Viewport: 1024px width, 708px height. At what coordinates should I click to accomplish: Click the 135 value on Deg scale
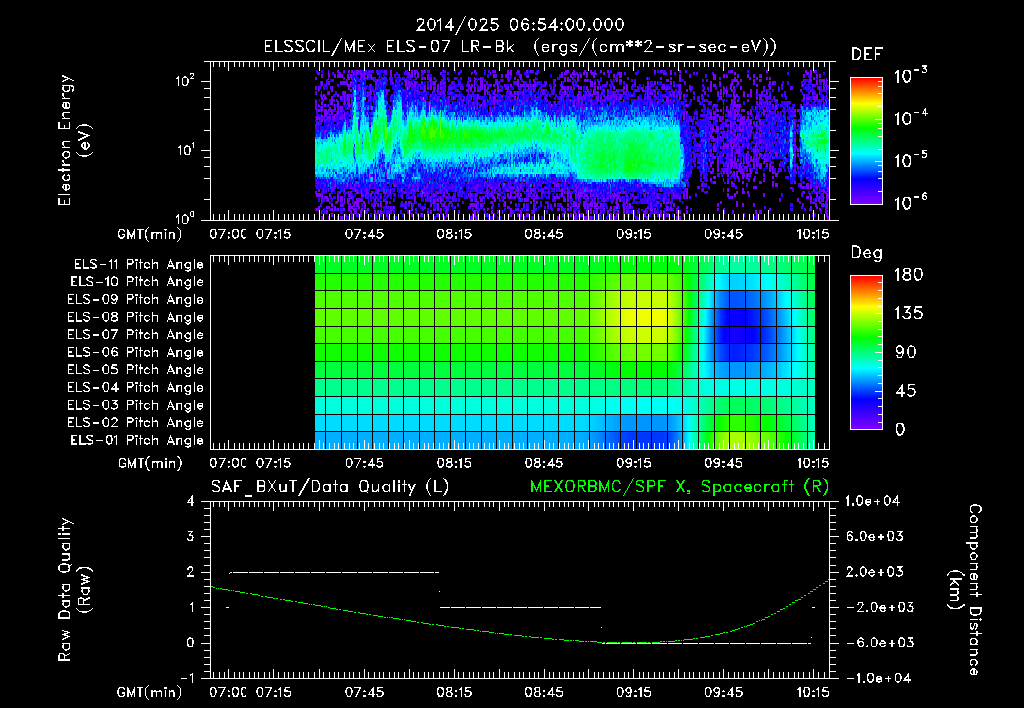[x=908, y=314]
